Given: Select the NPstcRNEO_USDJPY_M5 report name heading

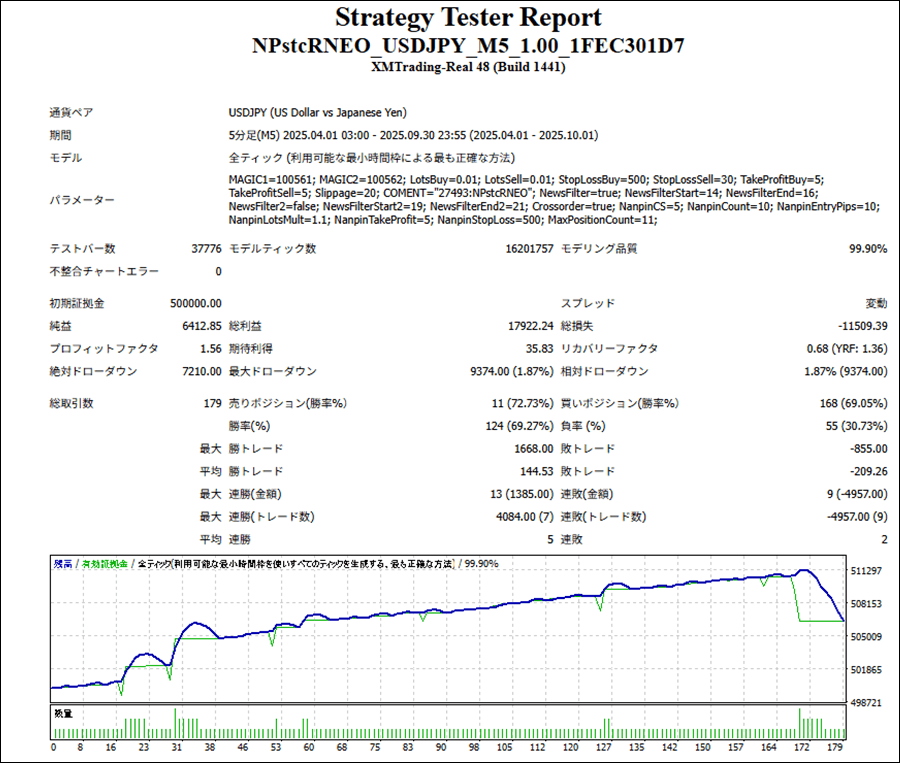Looking at the screenshot, I should coord(468,46).
